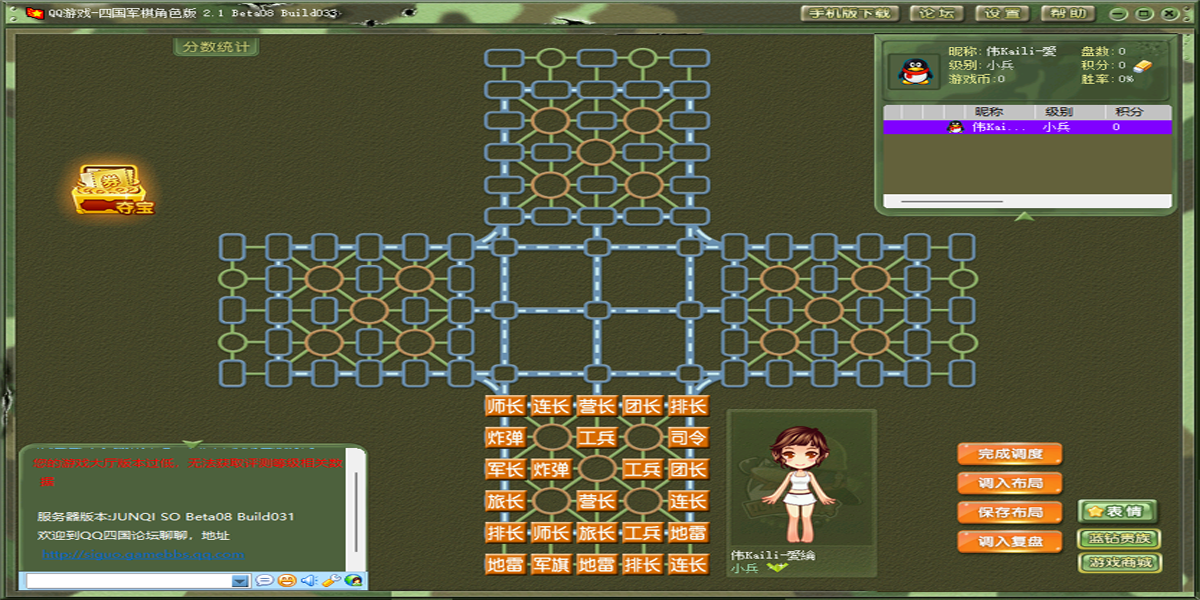Select the 师长 piece left of top-row 连长
Screen dimensions: 1200x600
click(x=505, y=406)
